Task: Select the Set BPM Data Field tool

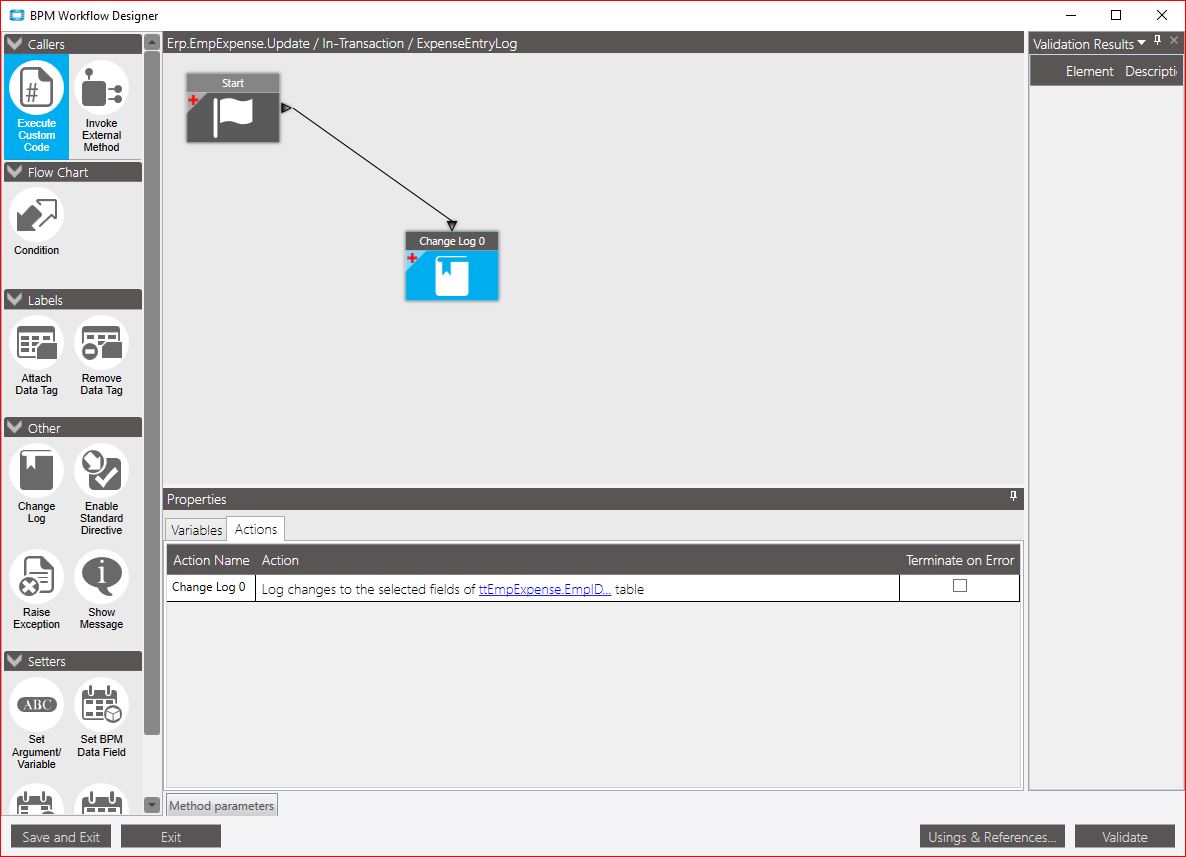Action: pyautogui.click(x=101, y=719)
